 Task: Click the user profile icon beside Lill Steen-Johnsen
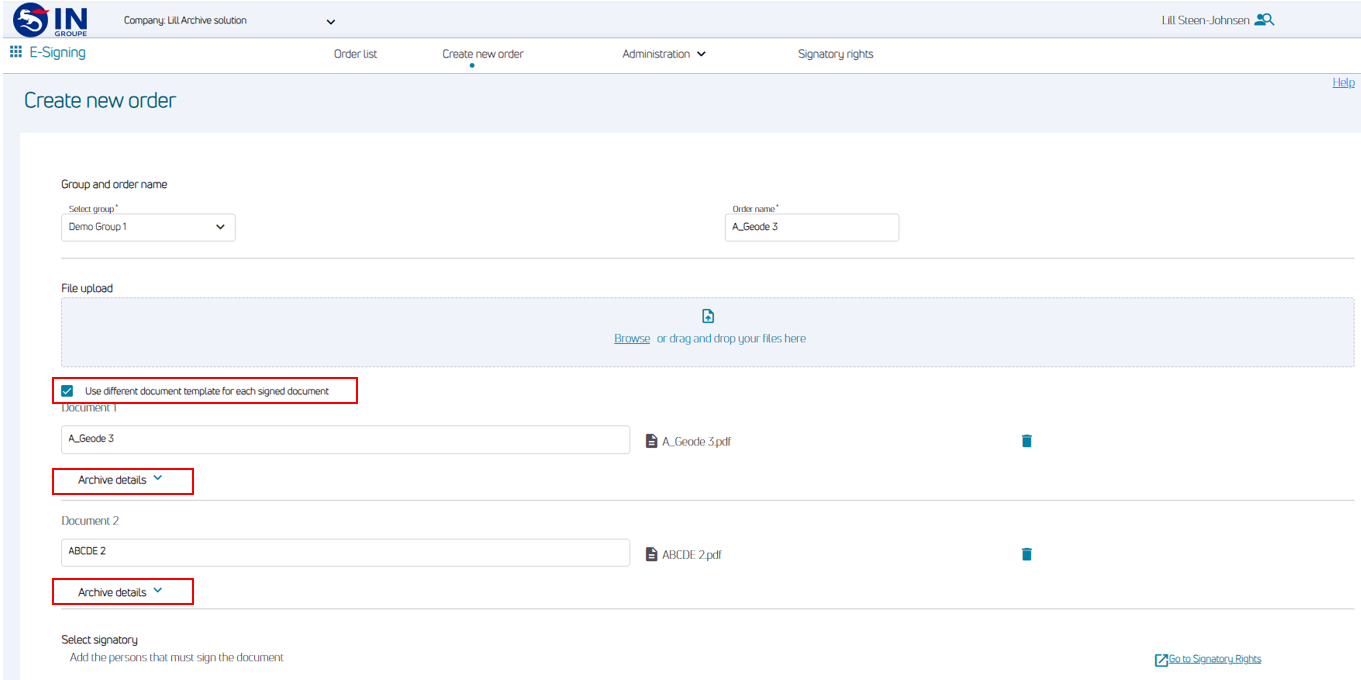pos(1264,20)
